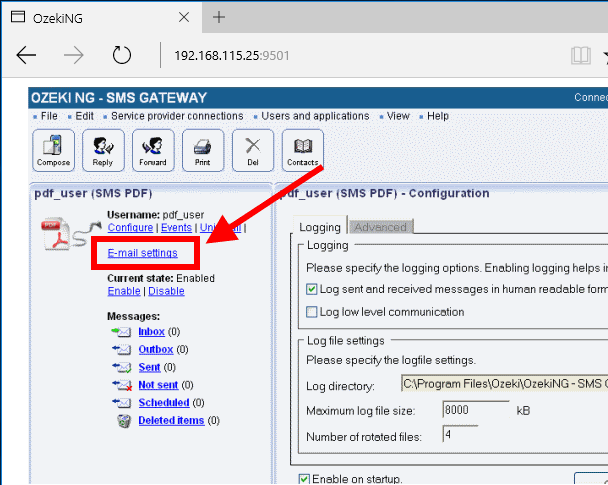Open the E-mail settings link
This screenshot has height=485, width=608.
click(x=143, y=253)
